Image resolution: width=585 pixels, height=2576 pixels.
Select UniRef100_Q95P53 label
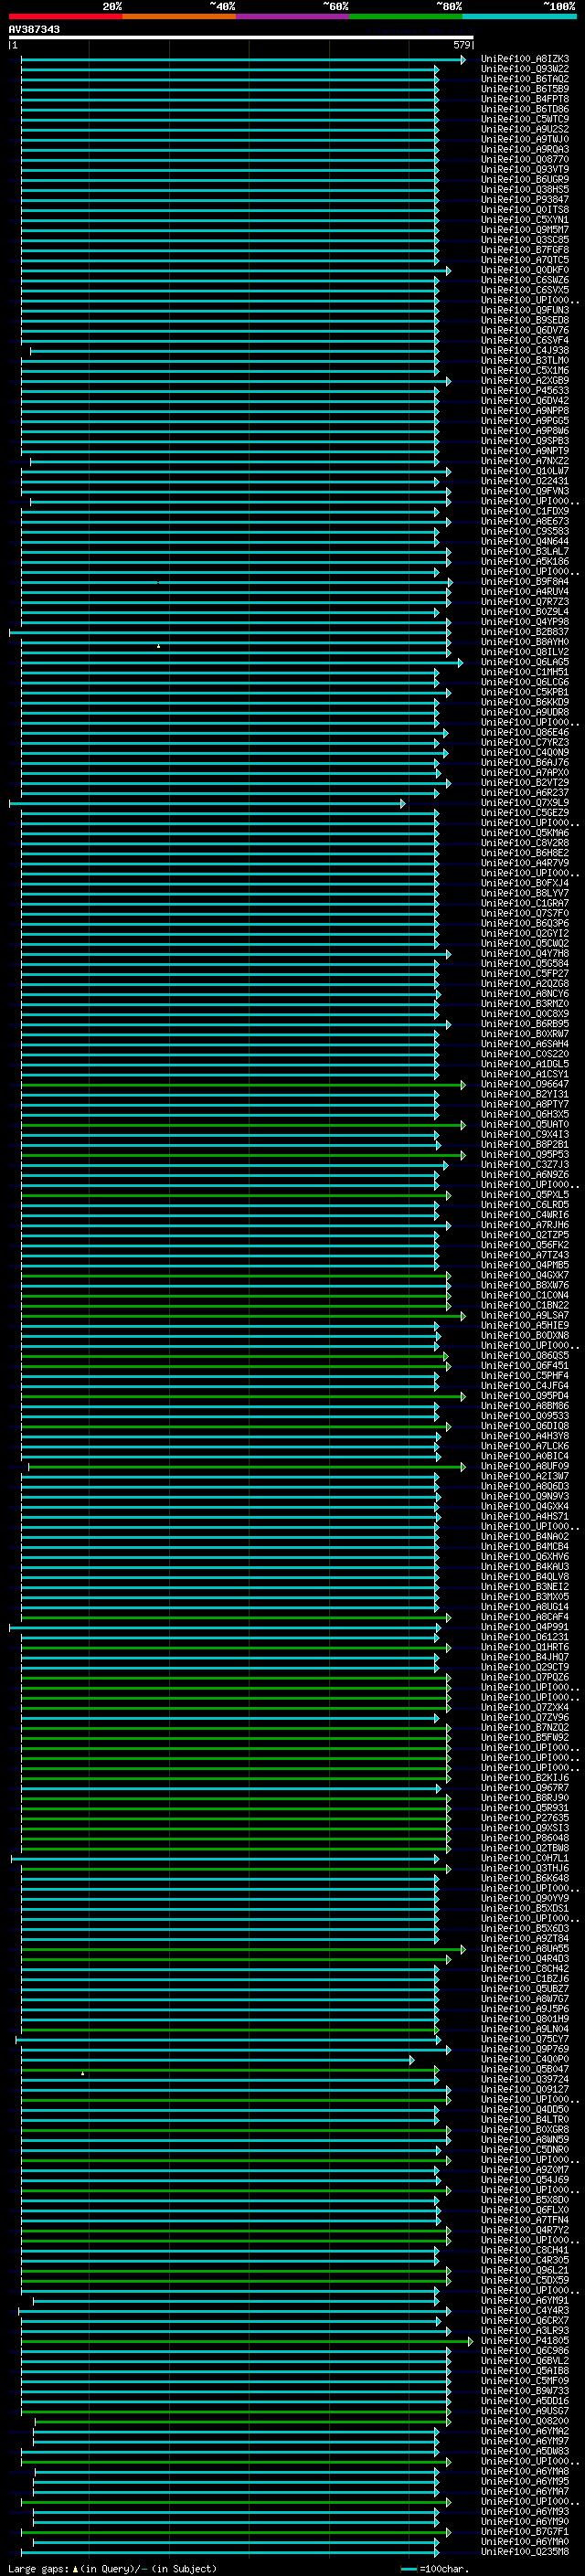tap(525, 1155)
